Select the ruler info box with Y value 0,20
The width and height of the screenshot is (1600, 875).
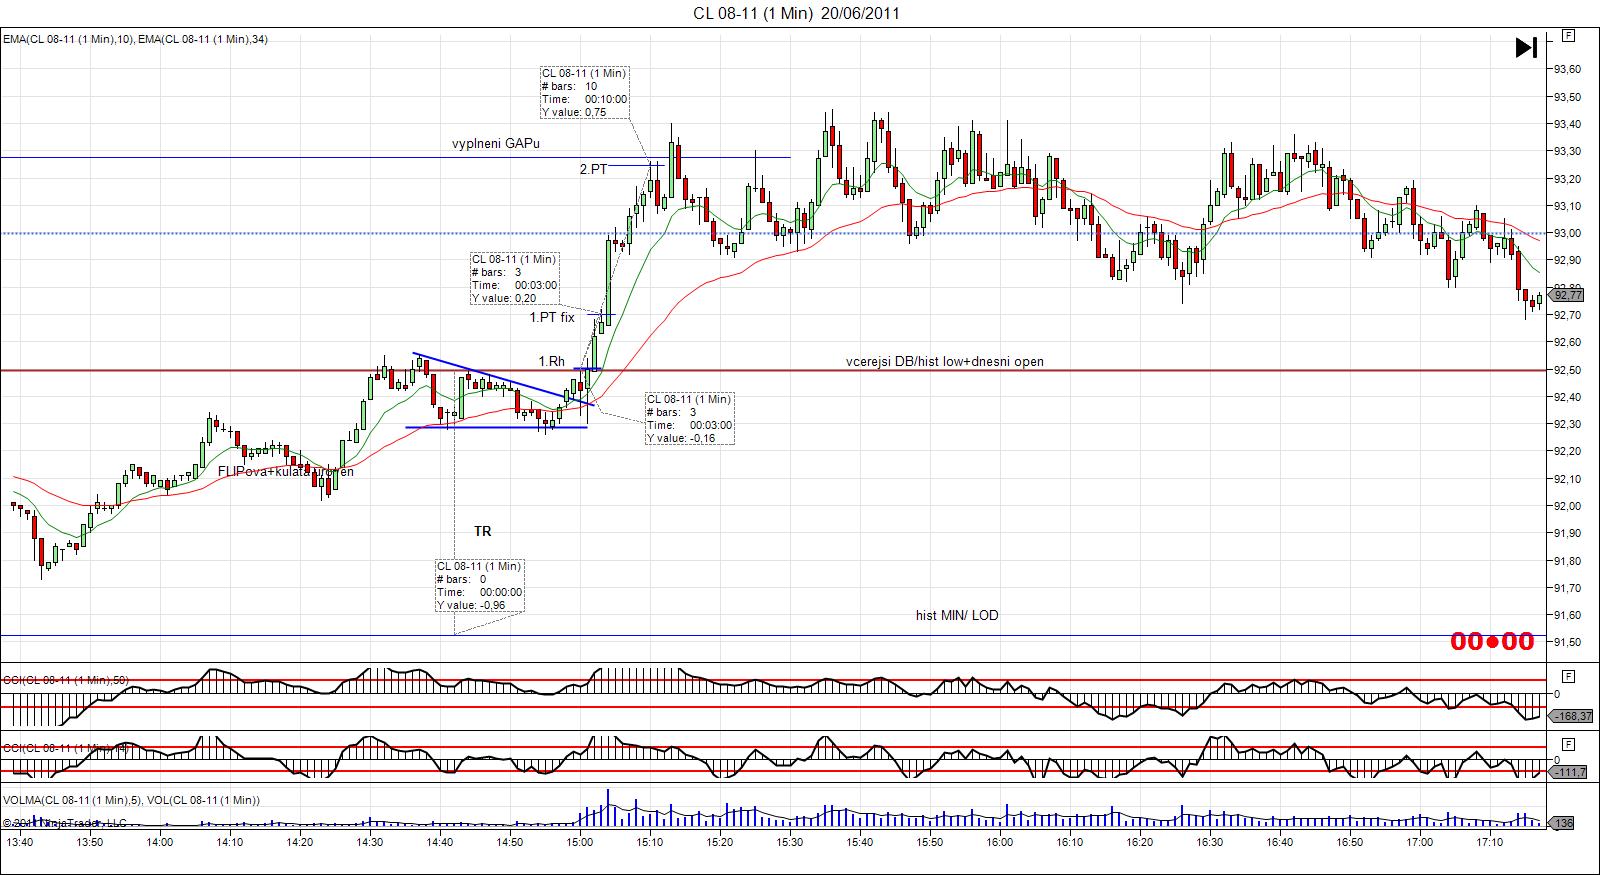click(x=515, y=278)
